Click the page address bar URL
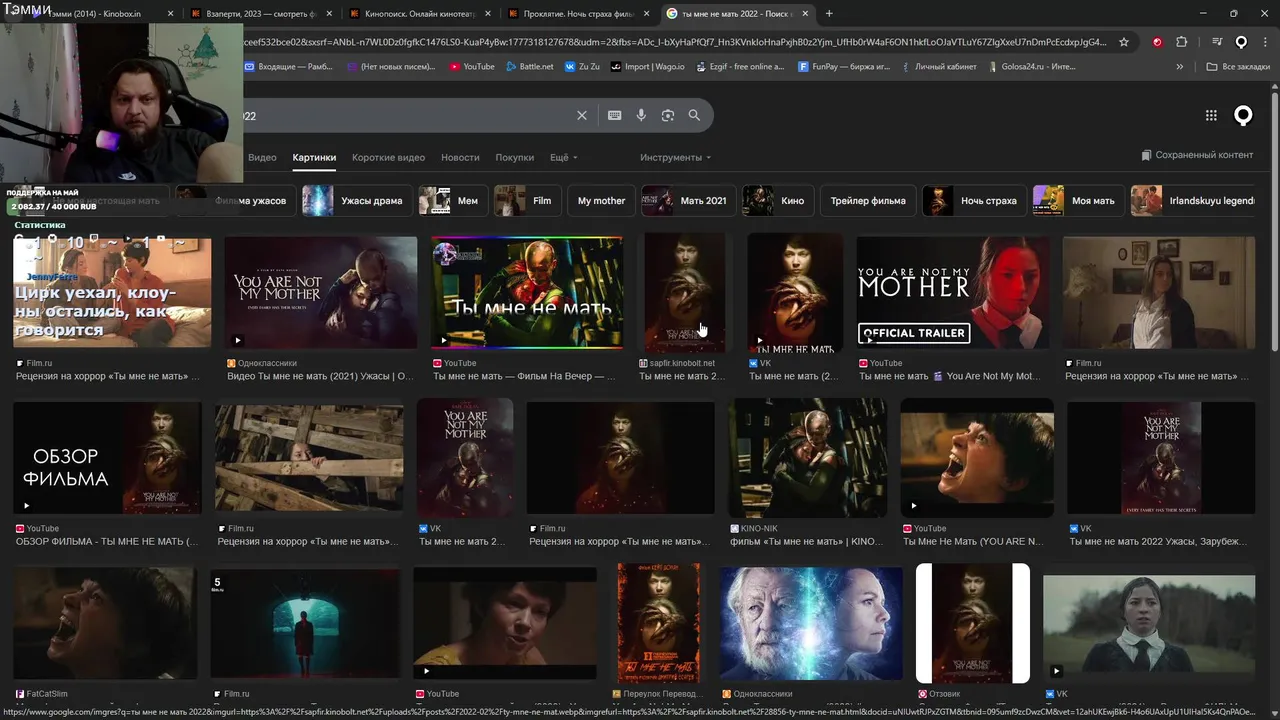The width and height of the screenshot is (1280, 720). tap(675, 42)
